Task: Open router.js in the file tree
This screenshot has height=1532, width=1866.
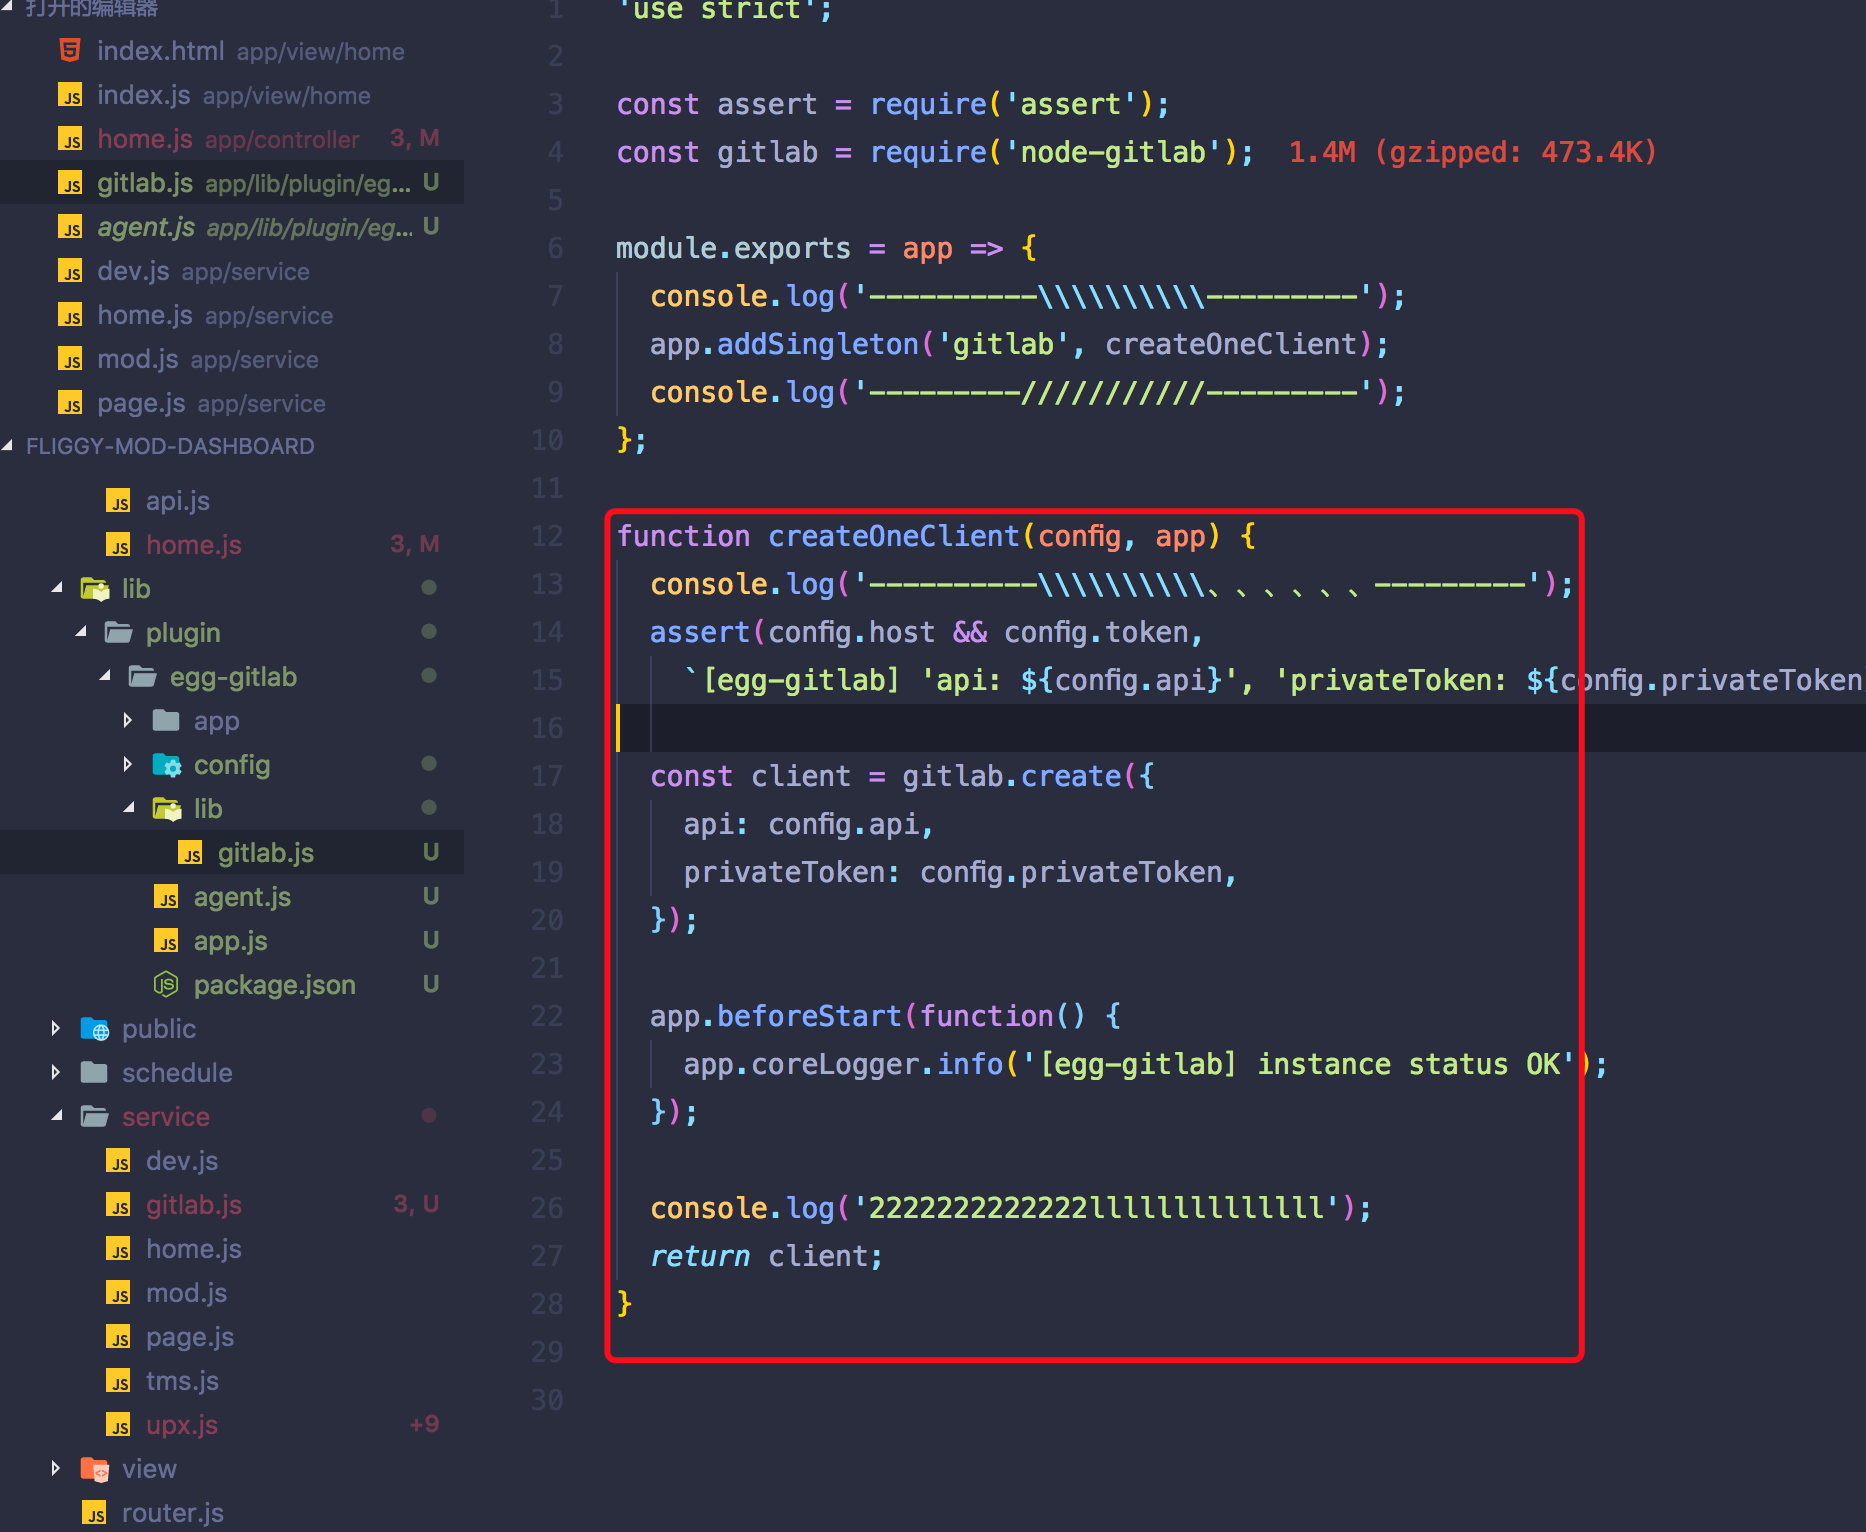Action: [232, 1513]
